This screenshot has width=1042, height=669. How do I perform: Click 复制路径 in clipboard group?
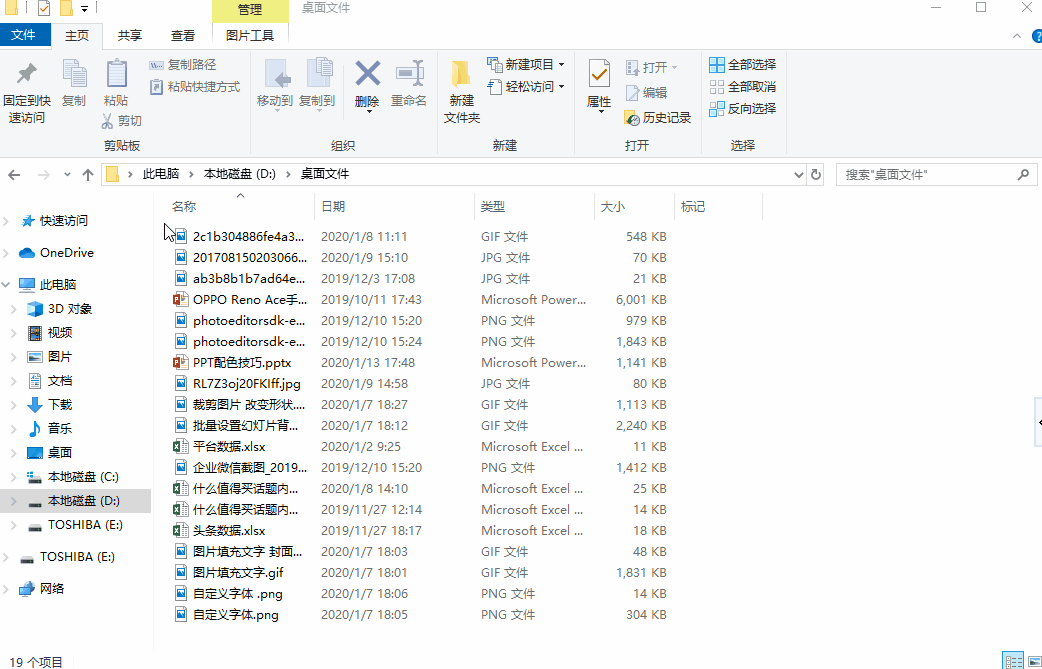(x=183, y=65)
